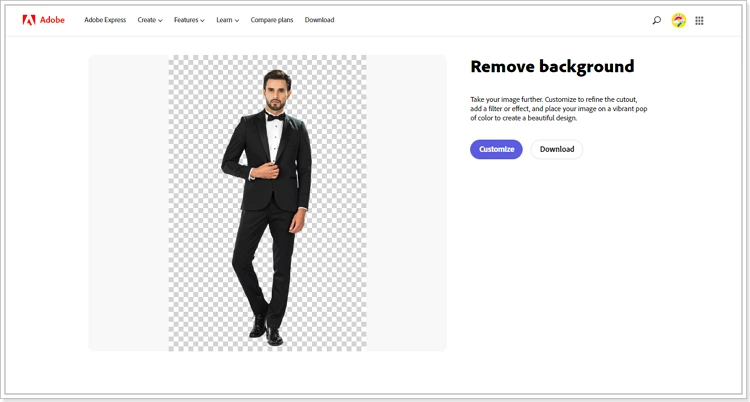Click the Remove background heading
750x402 pixels.
tap(552, 67)
